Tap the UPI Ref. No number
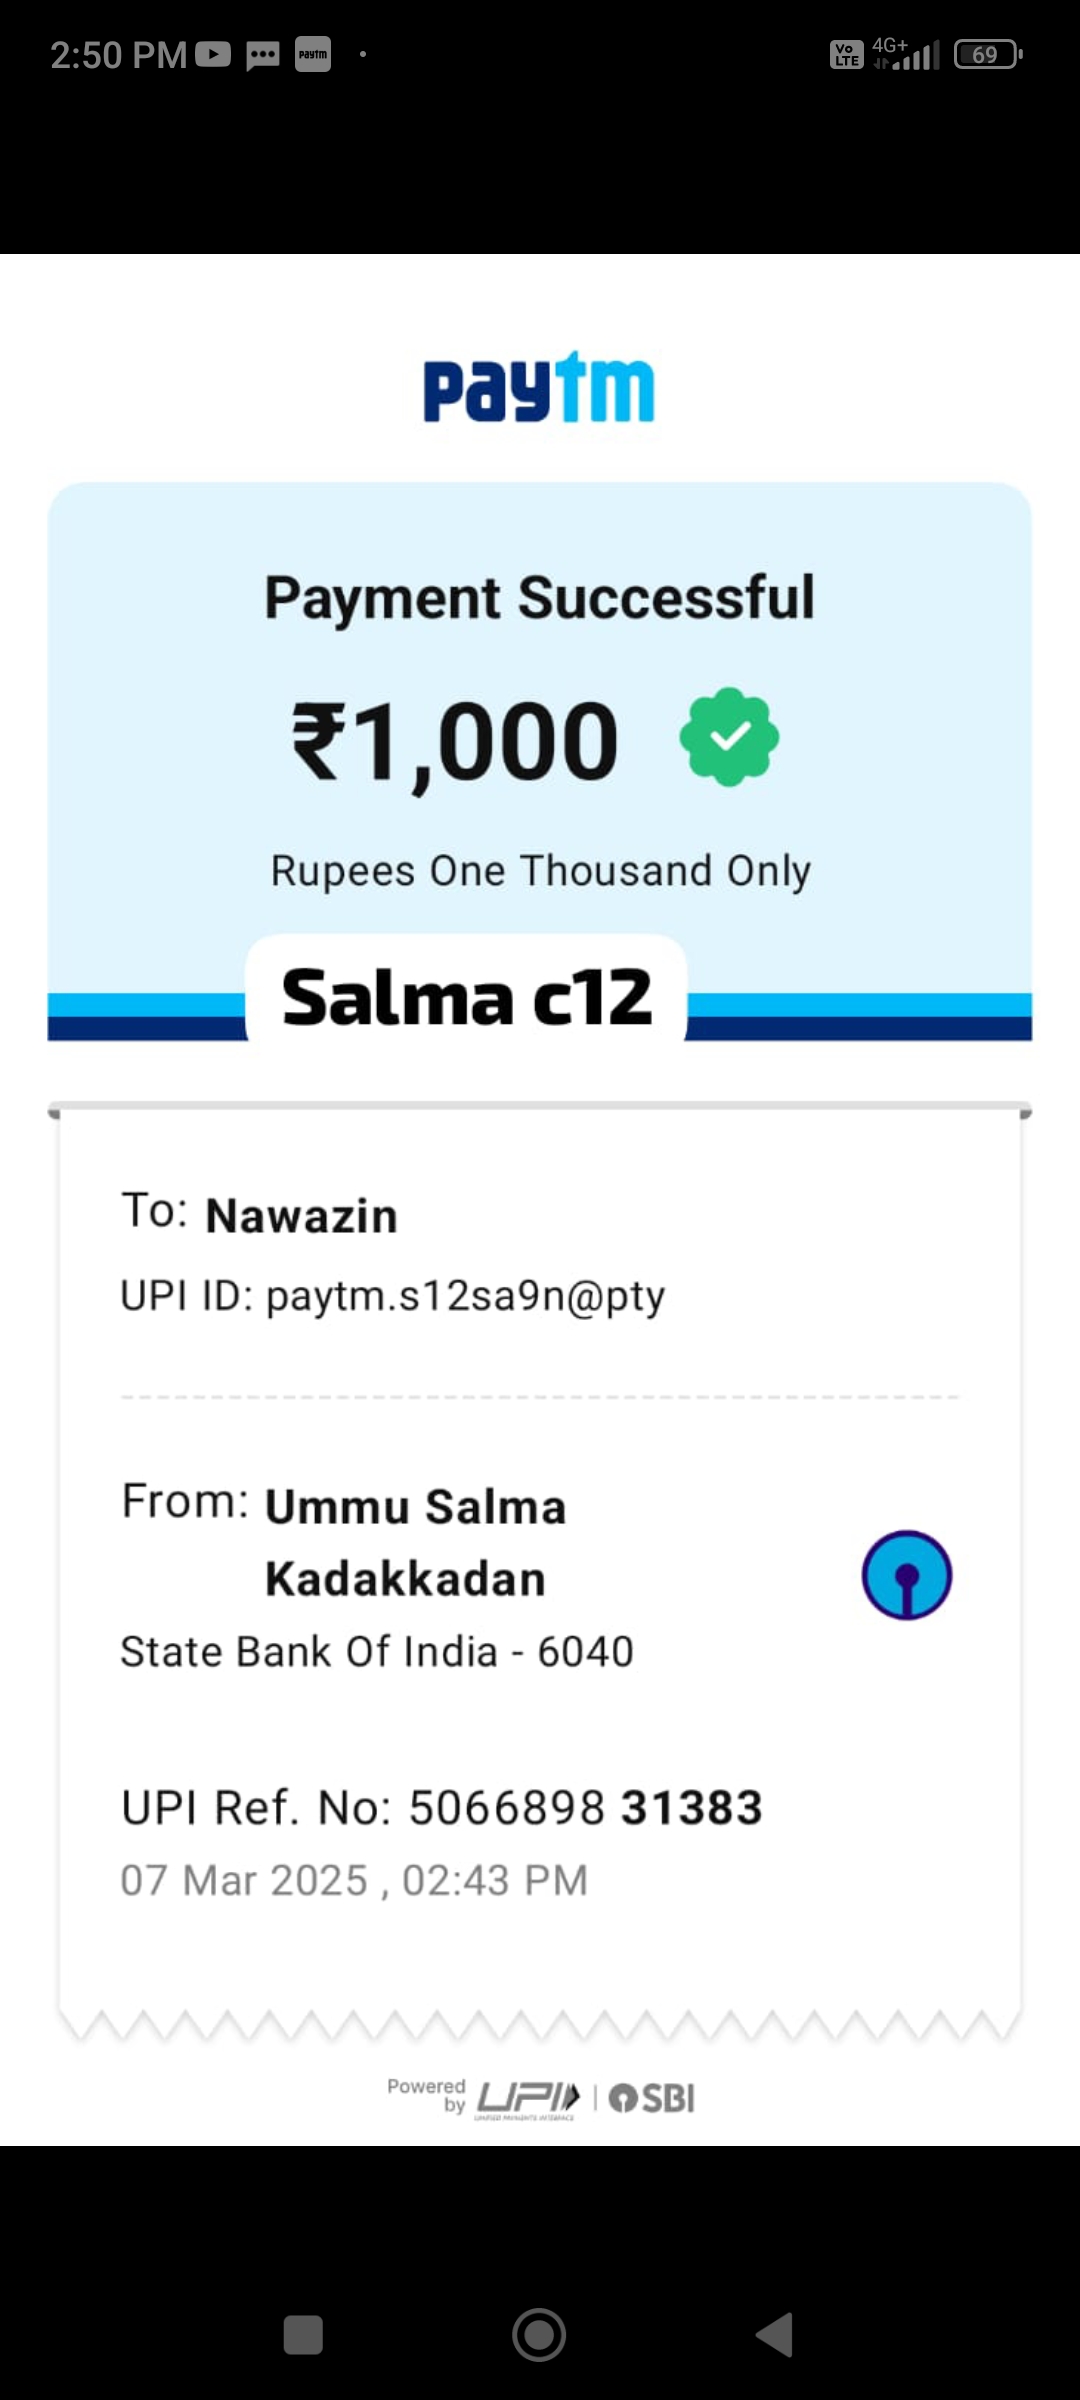The width and height of the screenshot is (1080, 2400). (x=585, y=1808)
